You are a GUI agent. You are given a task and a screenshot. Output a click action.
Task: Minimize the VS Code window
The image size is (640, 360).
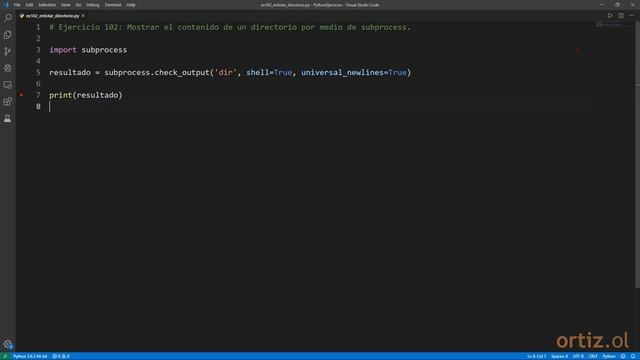click(x=602, y=5)
